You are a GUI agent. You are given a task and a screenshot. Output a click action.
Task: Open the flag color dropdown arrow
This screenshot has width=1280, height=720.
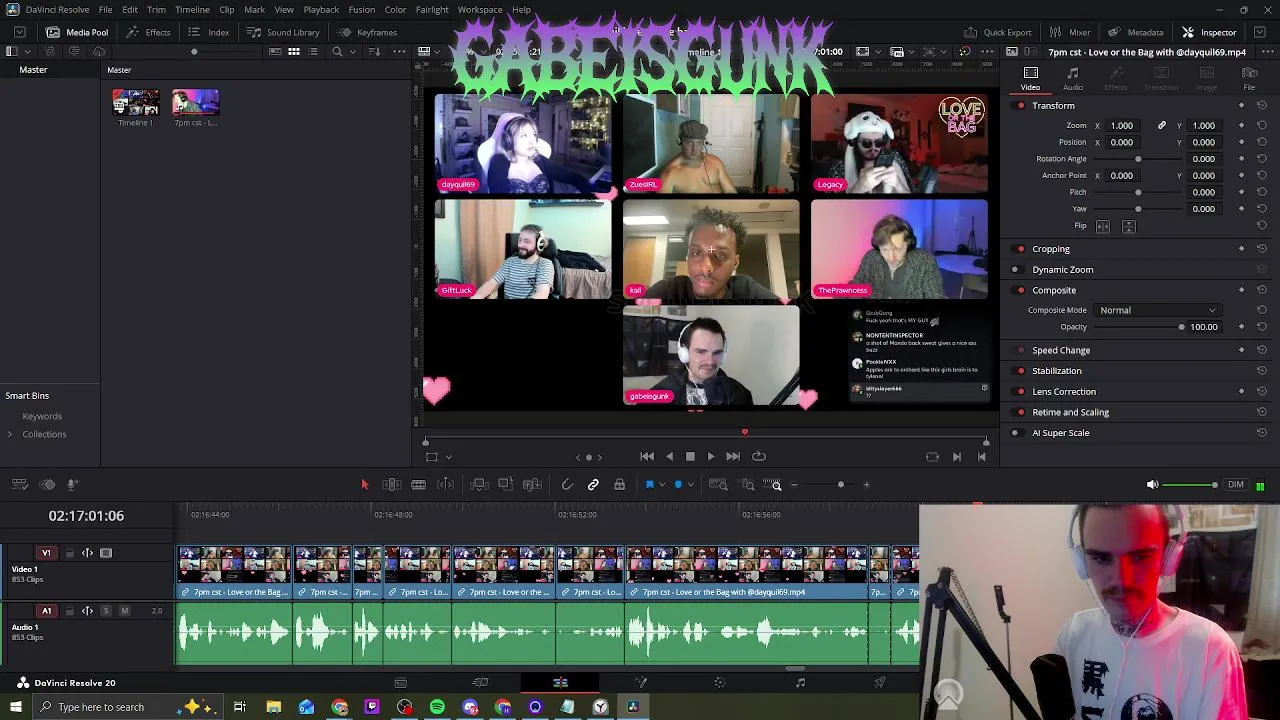[x=662, y=485]
